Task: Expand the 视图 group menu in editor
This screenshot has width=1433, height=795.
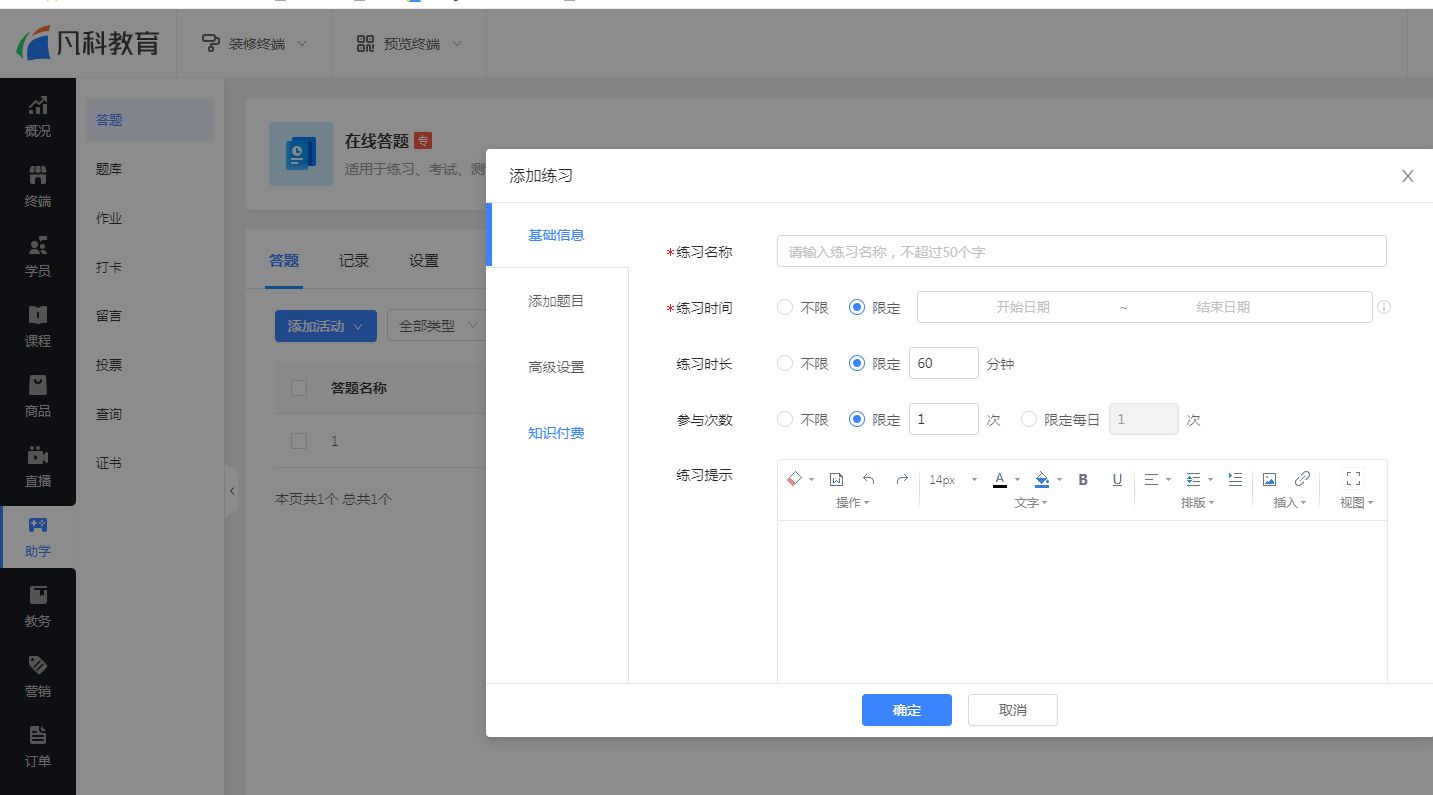Action: click(x=1356, y=502)
